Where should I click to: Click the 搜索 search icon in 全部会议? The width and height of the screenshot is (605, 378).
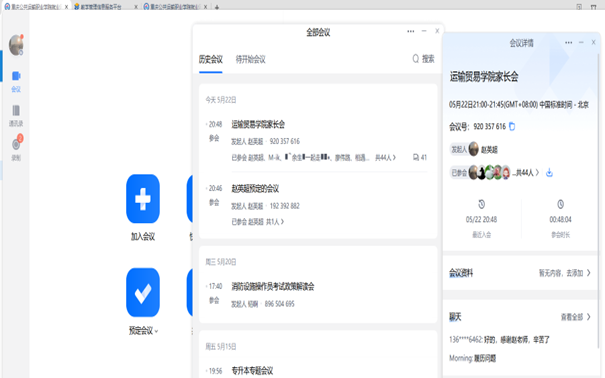416,59
